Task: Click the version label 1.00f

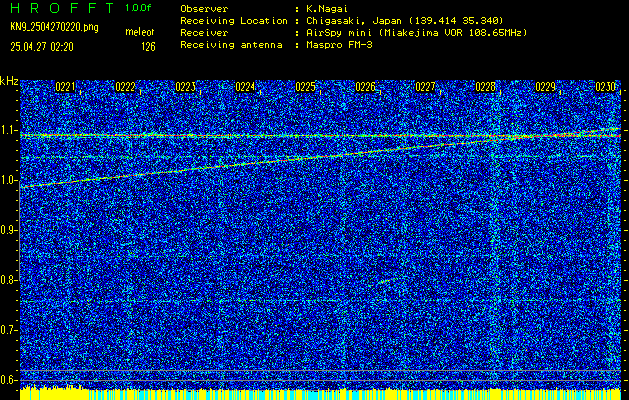Action: point(138,8)
